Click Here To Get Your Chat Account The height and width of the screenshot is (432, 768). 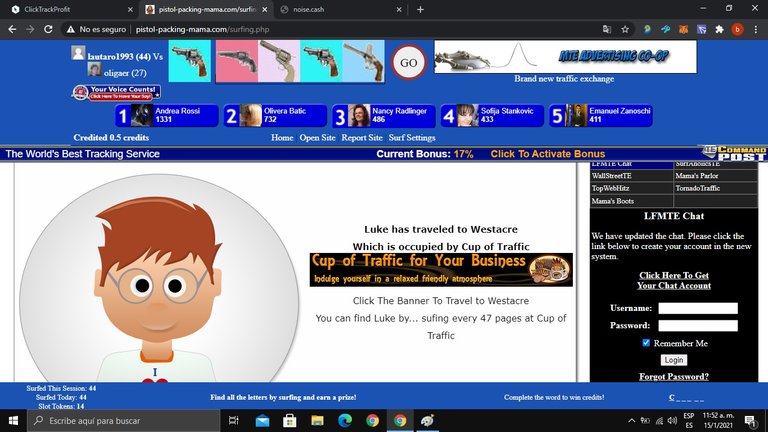pos(673,281)
